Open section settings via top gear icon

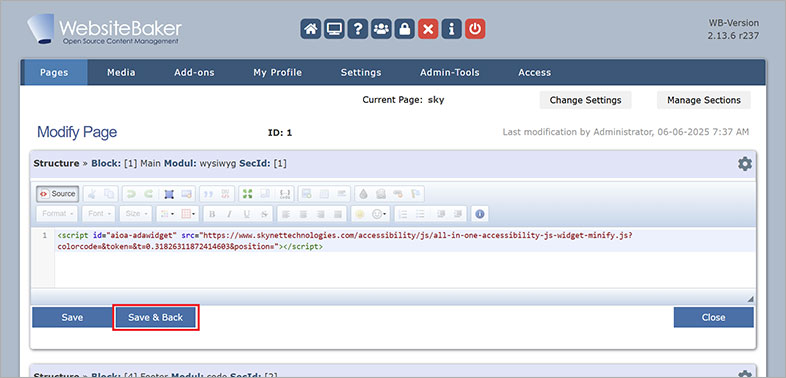coord(745,163)
